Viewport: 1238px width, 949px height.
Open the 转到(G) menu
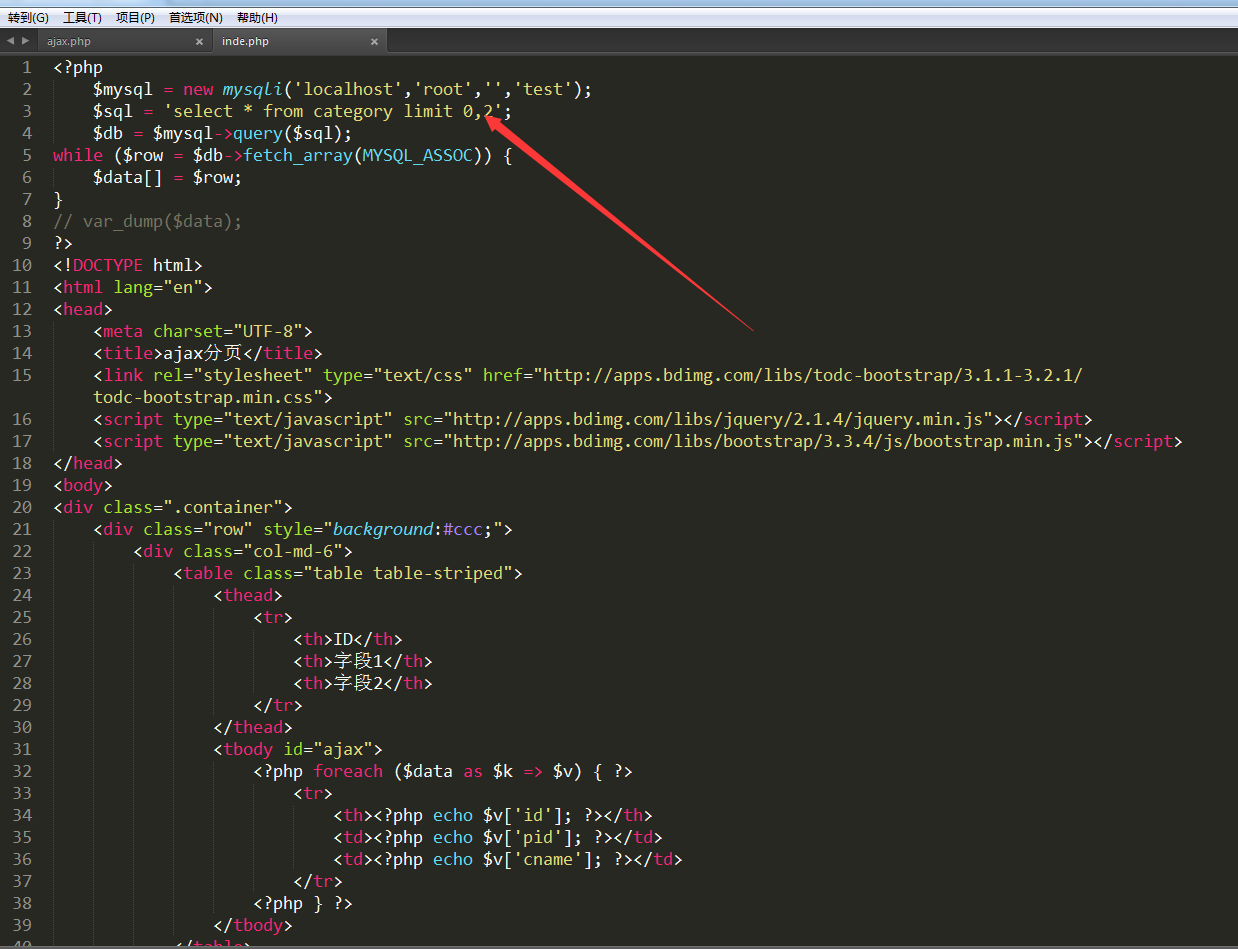pos(28,17)
